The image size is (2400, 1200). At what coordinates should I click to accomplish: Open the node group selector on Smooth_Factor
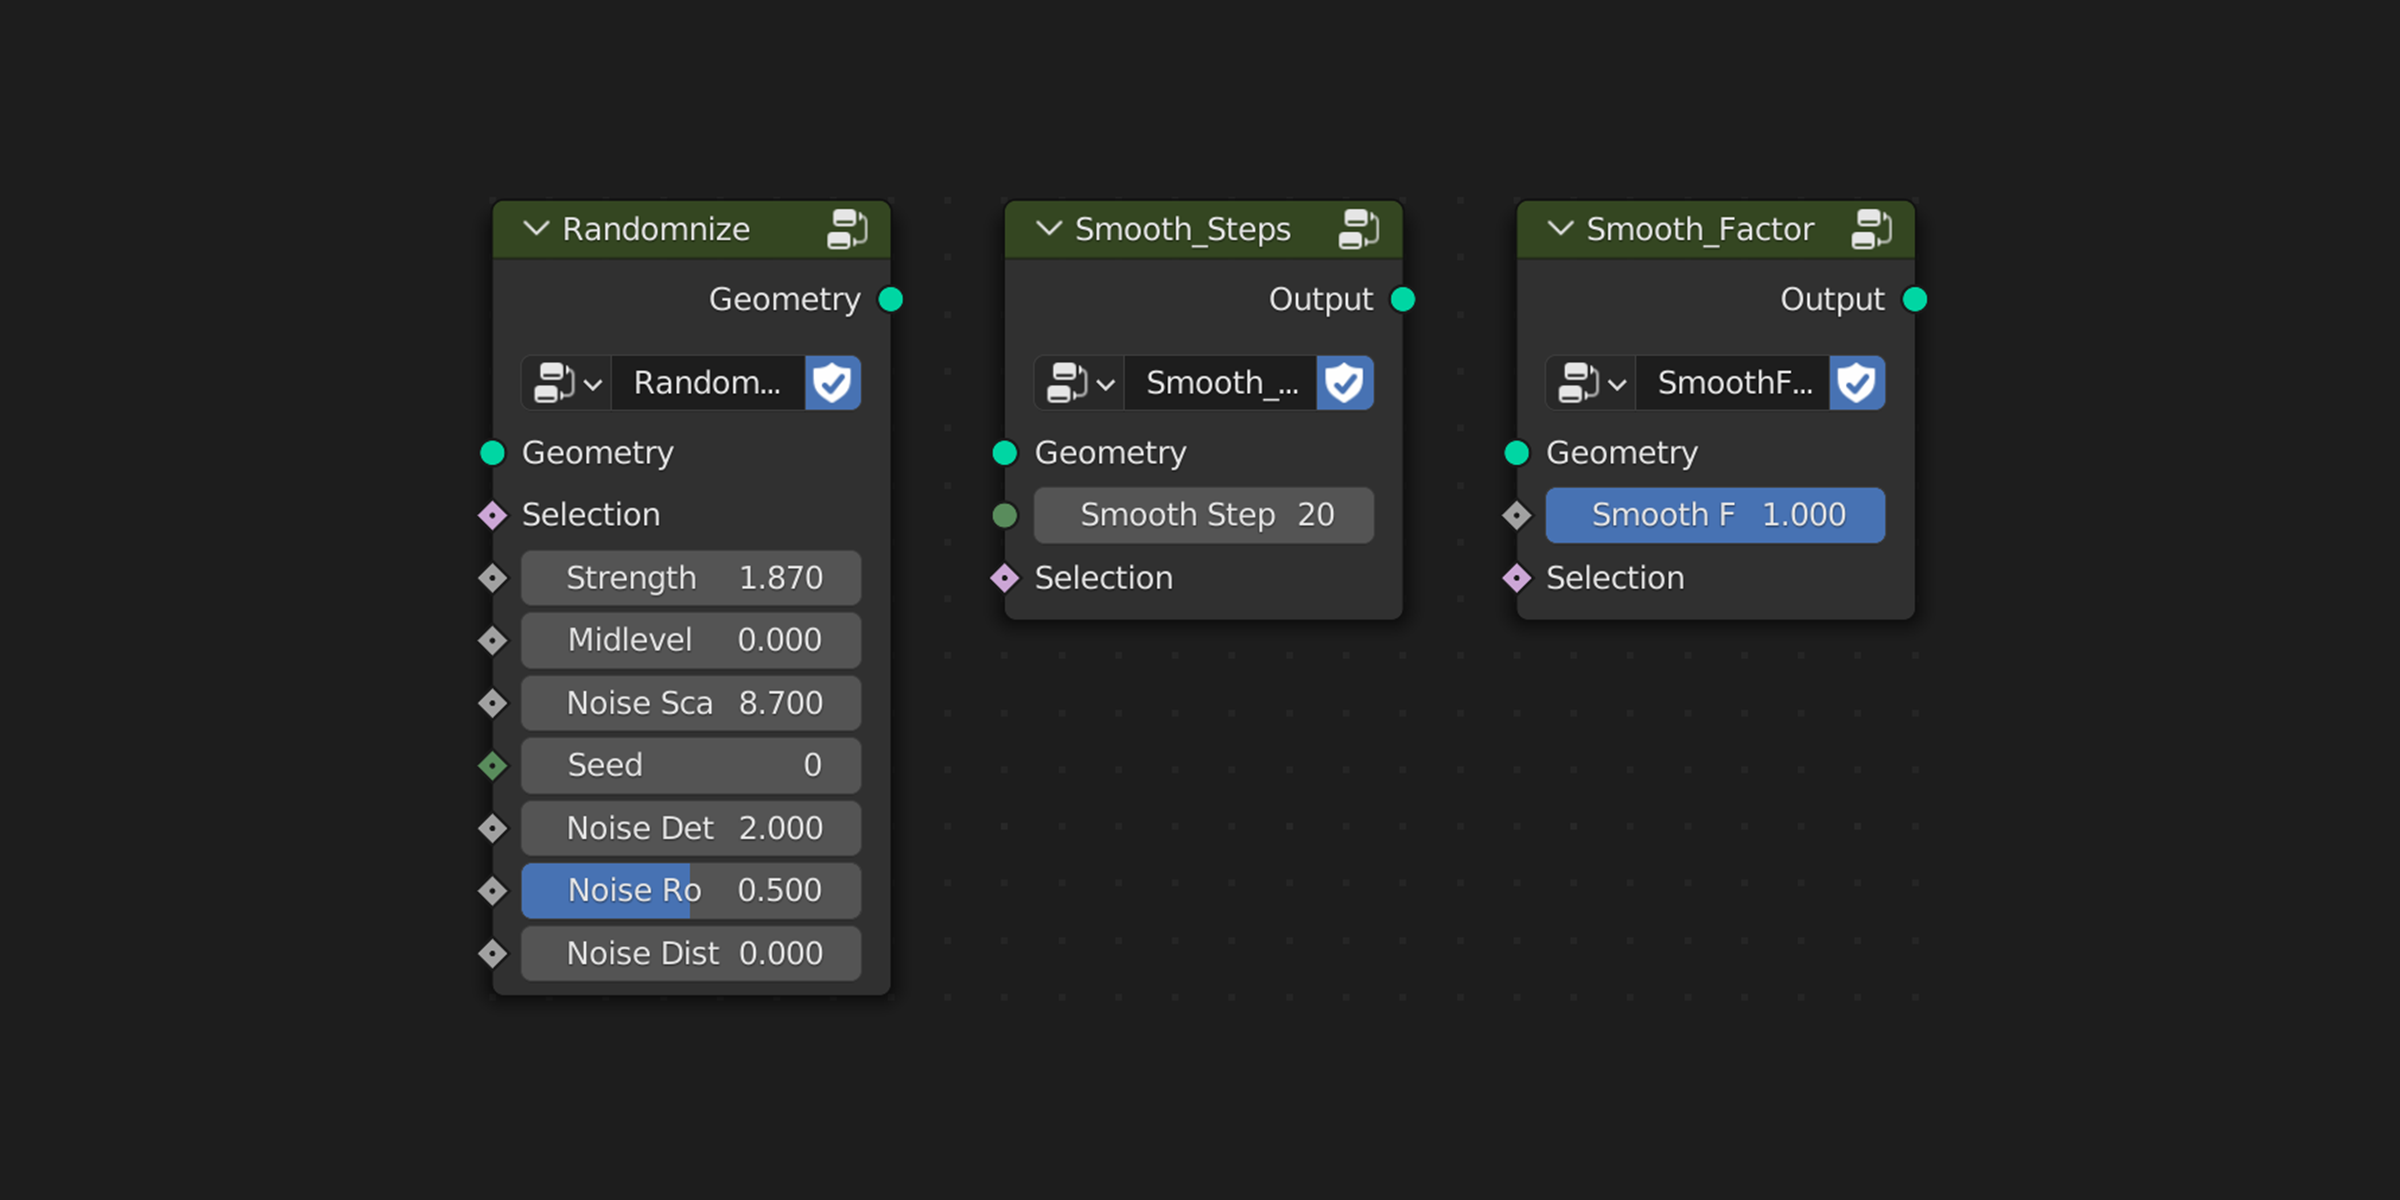tap(1590, 382)
